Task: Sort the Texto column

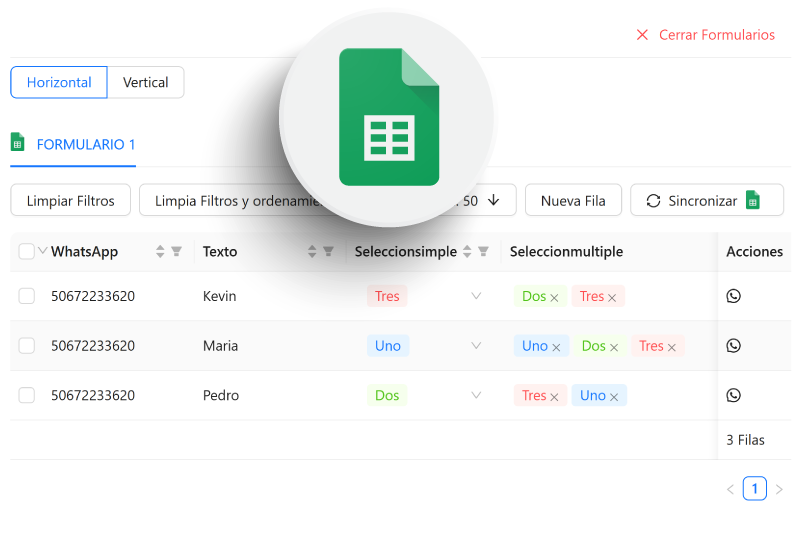Action: (x=312, y=251)
